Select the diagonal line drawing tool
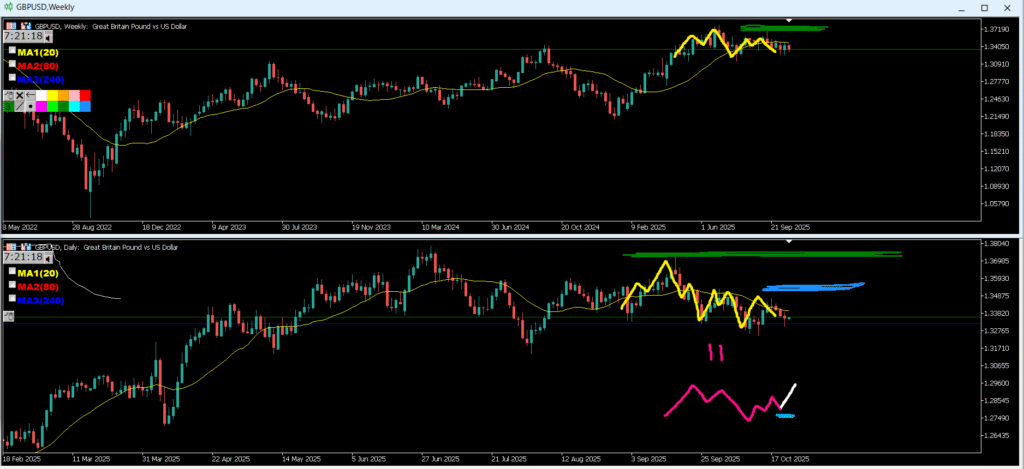1024x469 pixels. point(19,106)
